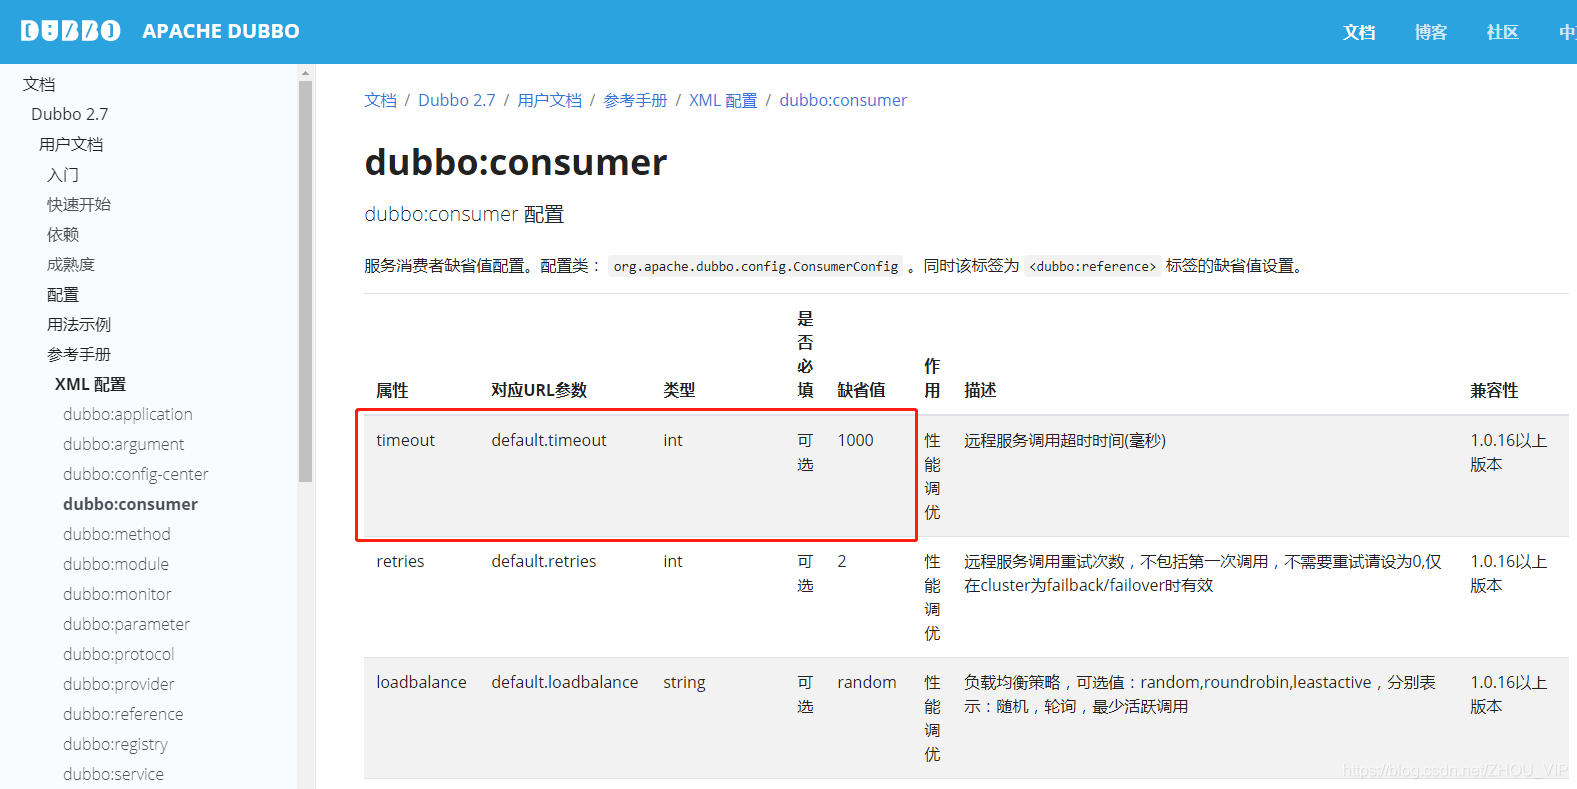
Task: Go to Dubbo 2.7 breadcrumb link
Action: coord(457,100)
